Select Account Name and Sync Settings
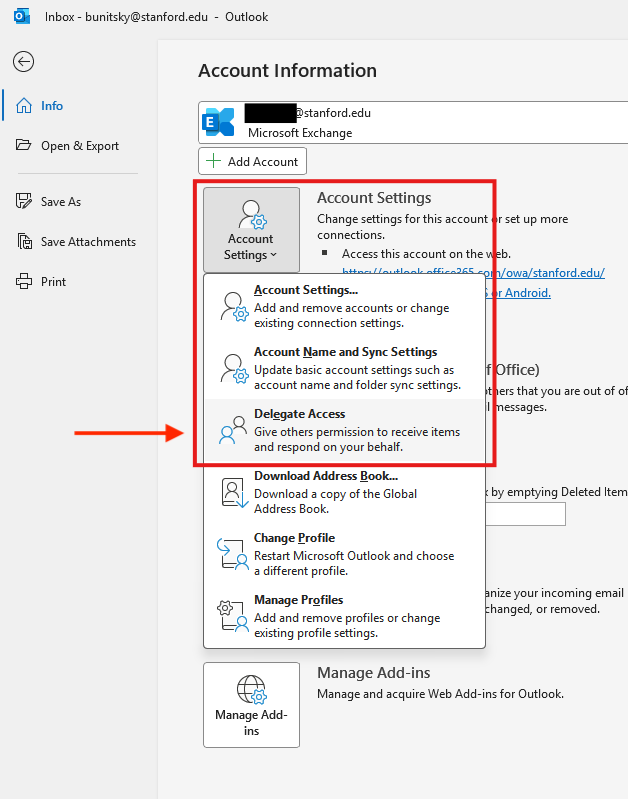This screenshot has width=628, height=799. click(x=344, y=368)
